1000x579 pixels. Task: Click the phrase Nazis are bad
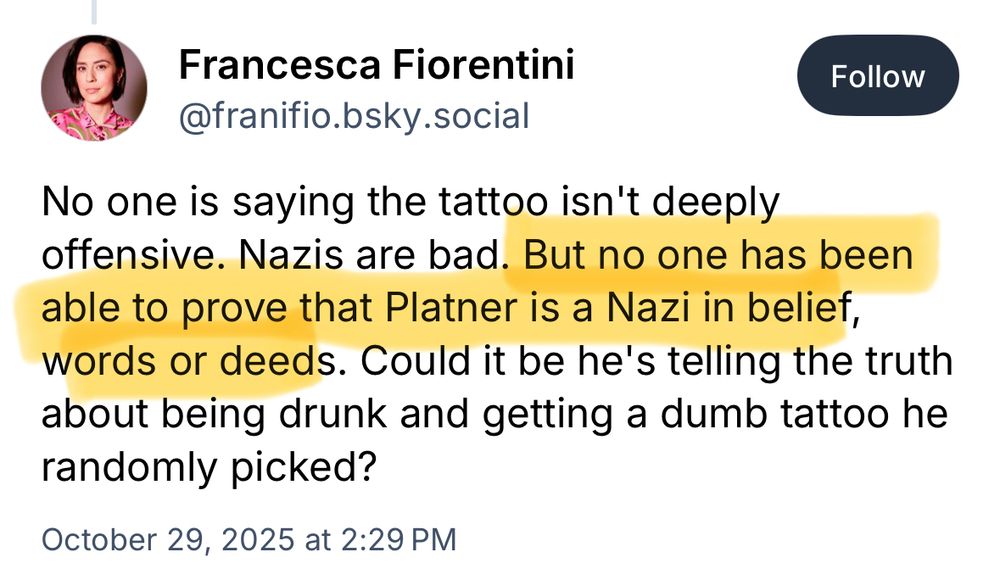[370, 254]
